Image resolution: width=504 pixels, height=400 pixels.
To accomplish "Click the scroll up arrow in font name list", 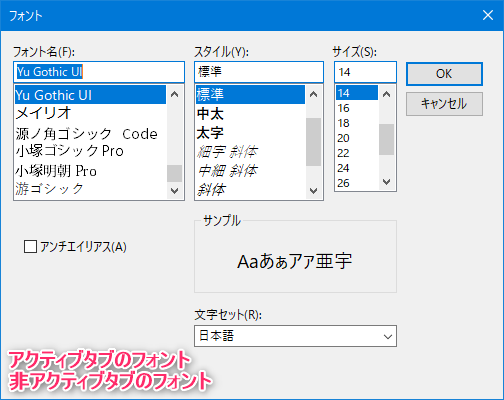I will (174, 95).
